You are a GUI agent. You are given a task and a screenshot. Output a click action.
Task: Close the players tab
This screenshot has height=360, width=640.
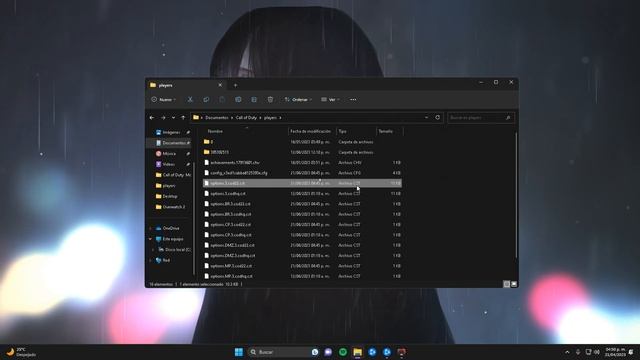tap(220, 85)
